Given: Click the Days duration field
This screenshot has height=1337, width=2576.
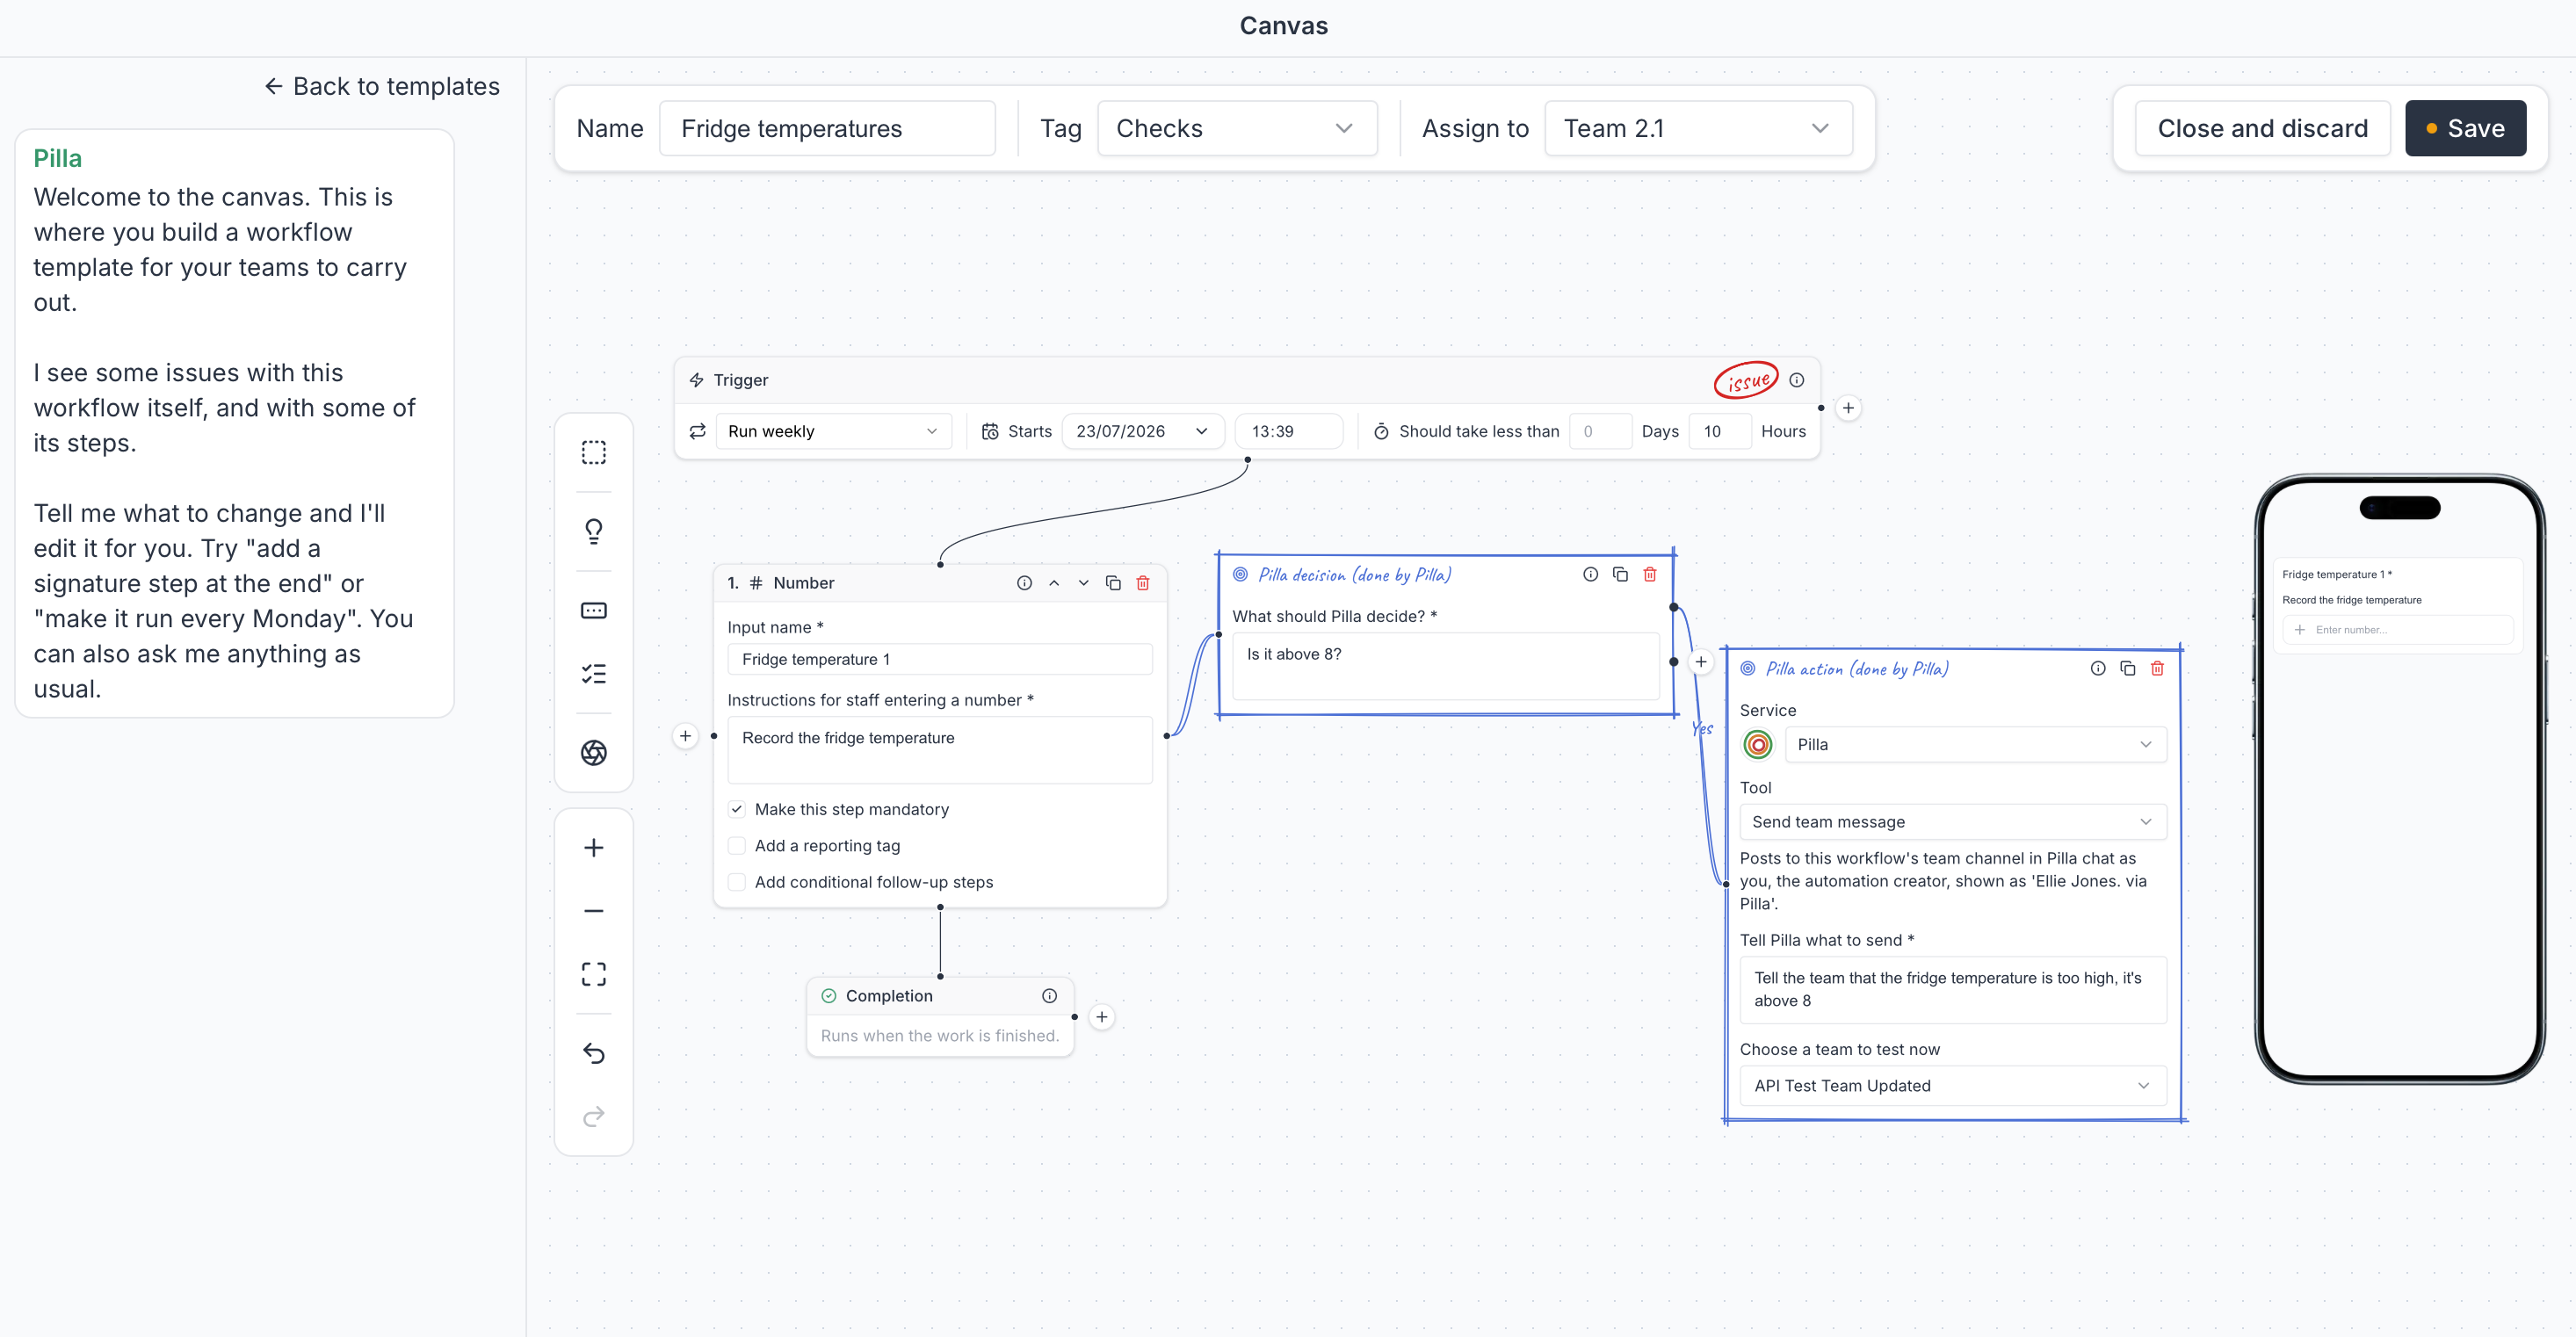Looking at the screenshot, I should pyautogui.click(x=1600, y=431).
